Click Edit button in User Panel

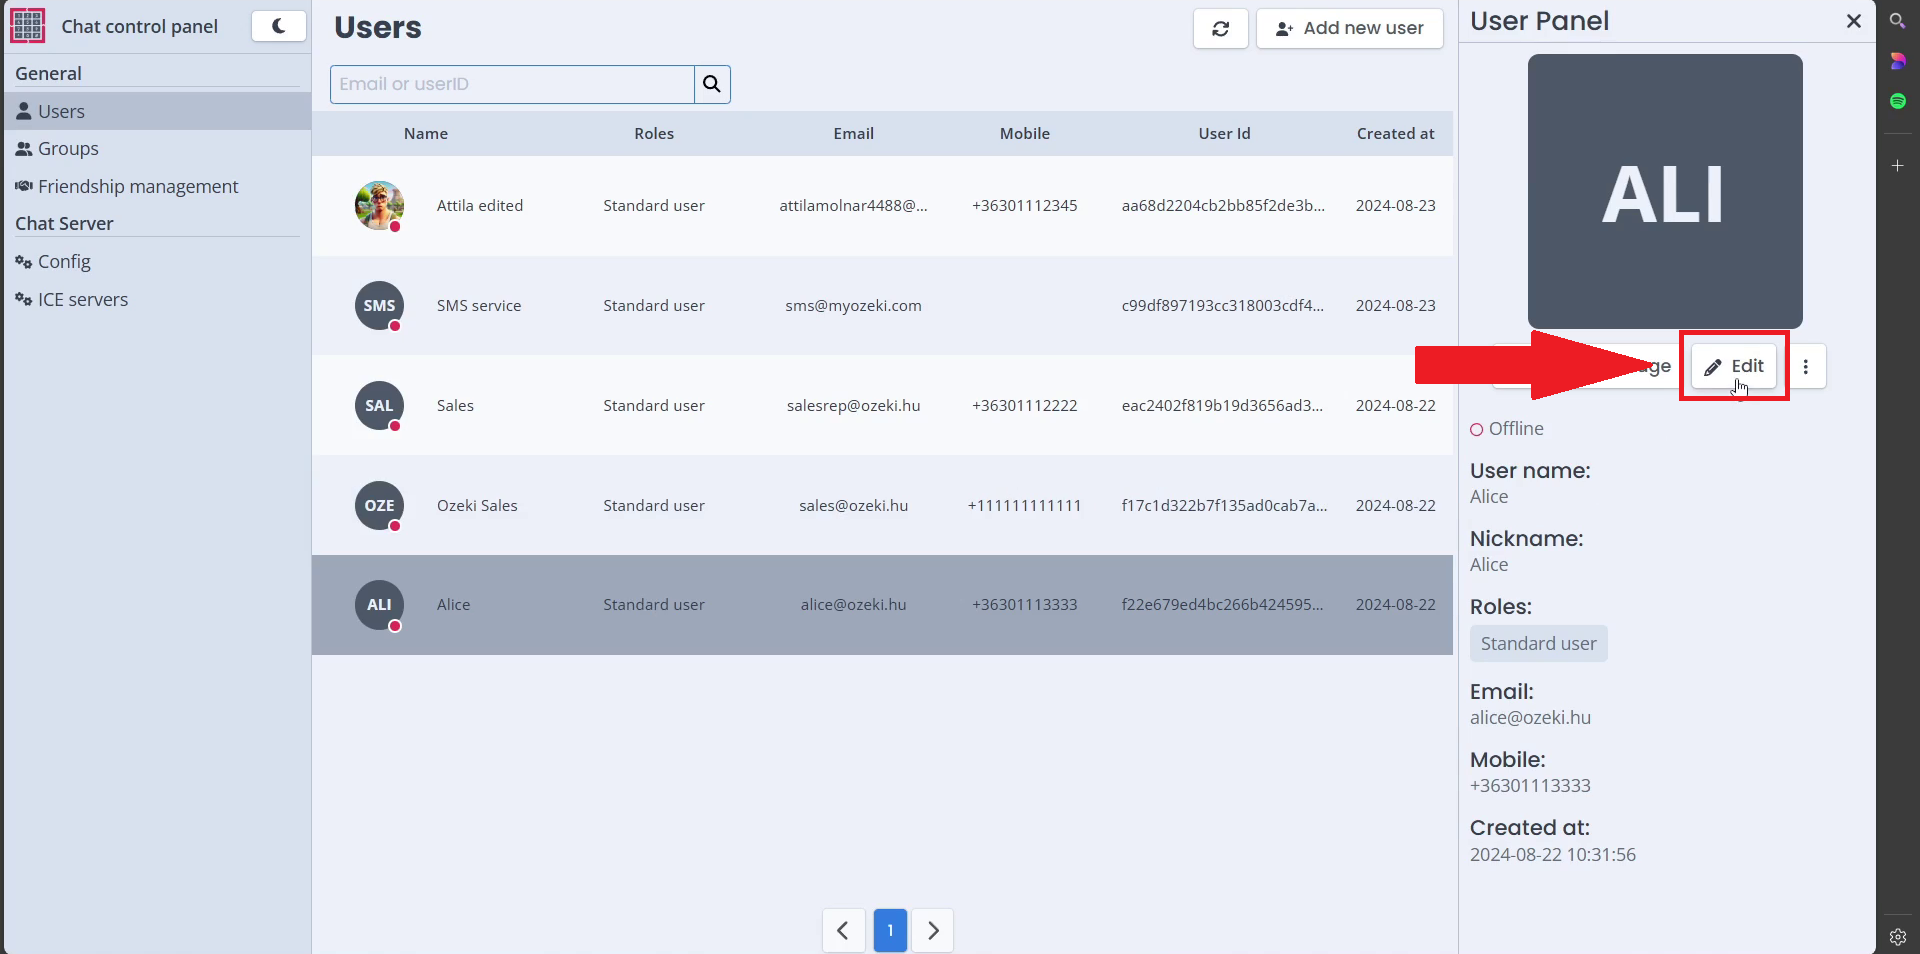click(1734, 367)
